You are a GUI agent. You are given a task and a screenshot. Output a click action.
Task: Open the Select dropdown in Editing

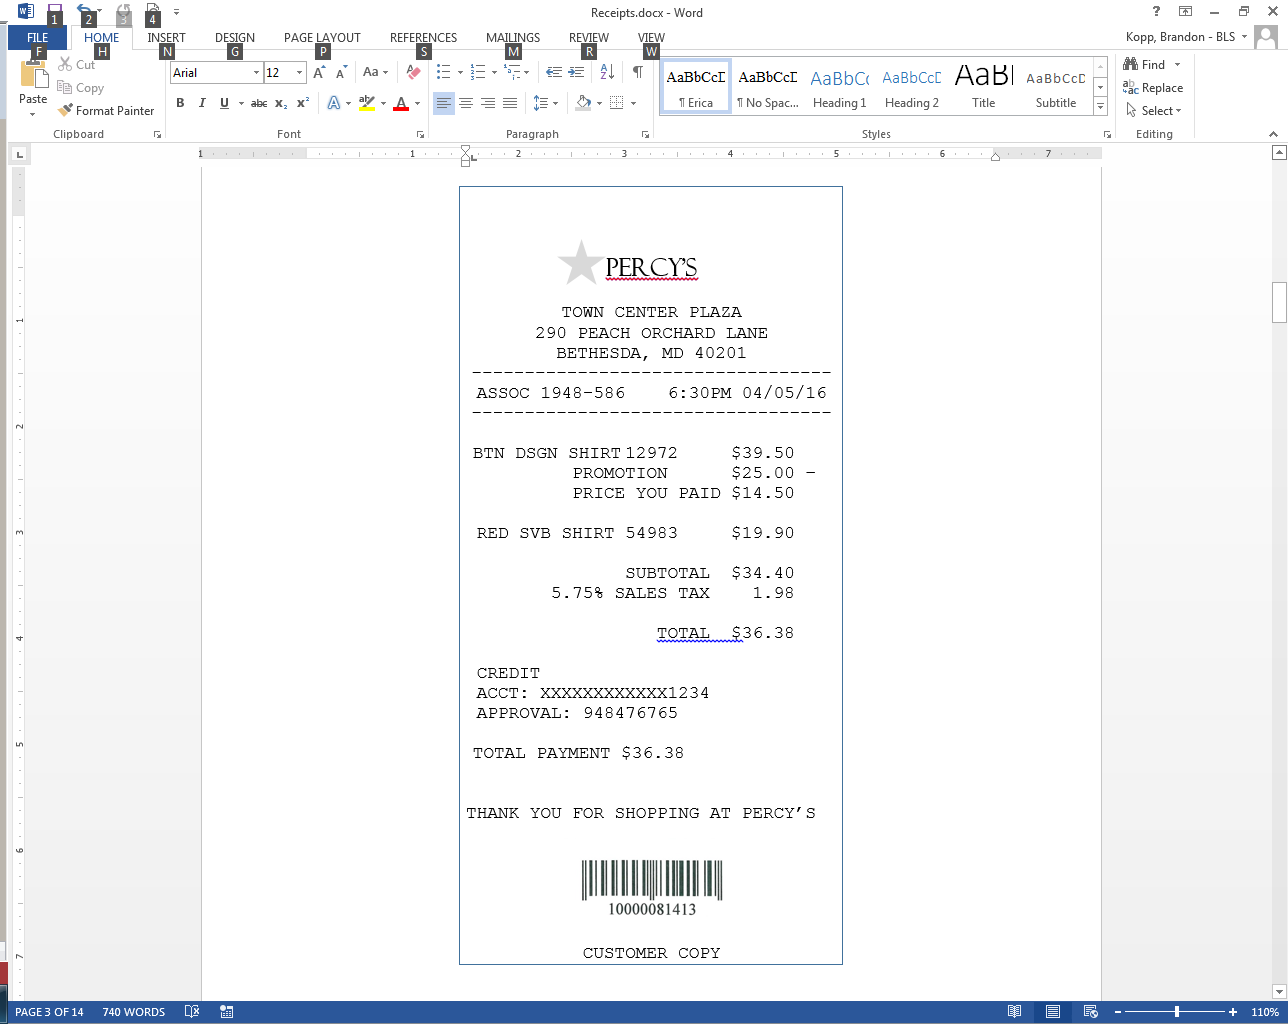point(1153,111)
